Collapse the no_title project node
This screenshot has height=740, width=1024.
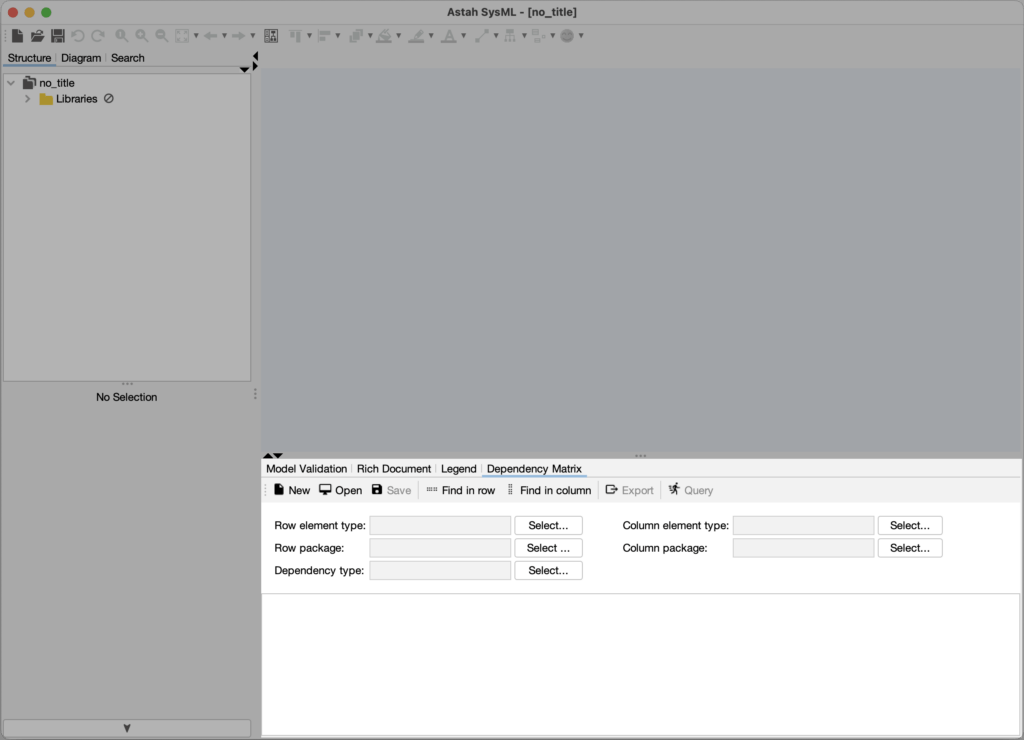pos(10,82)
